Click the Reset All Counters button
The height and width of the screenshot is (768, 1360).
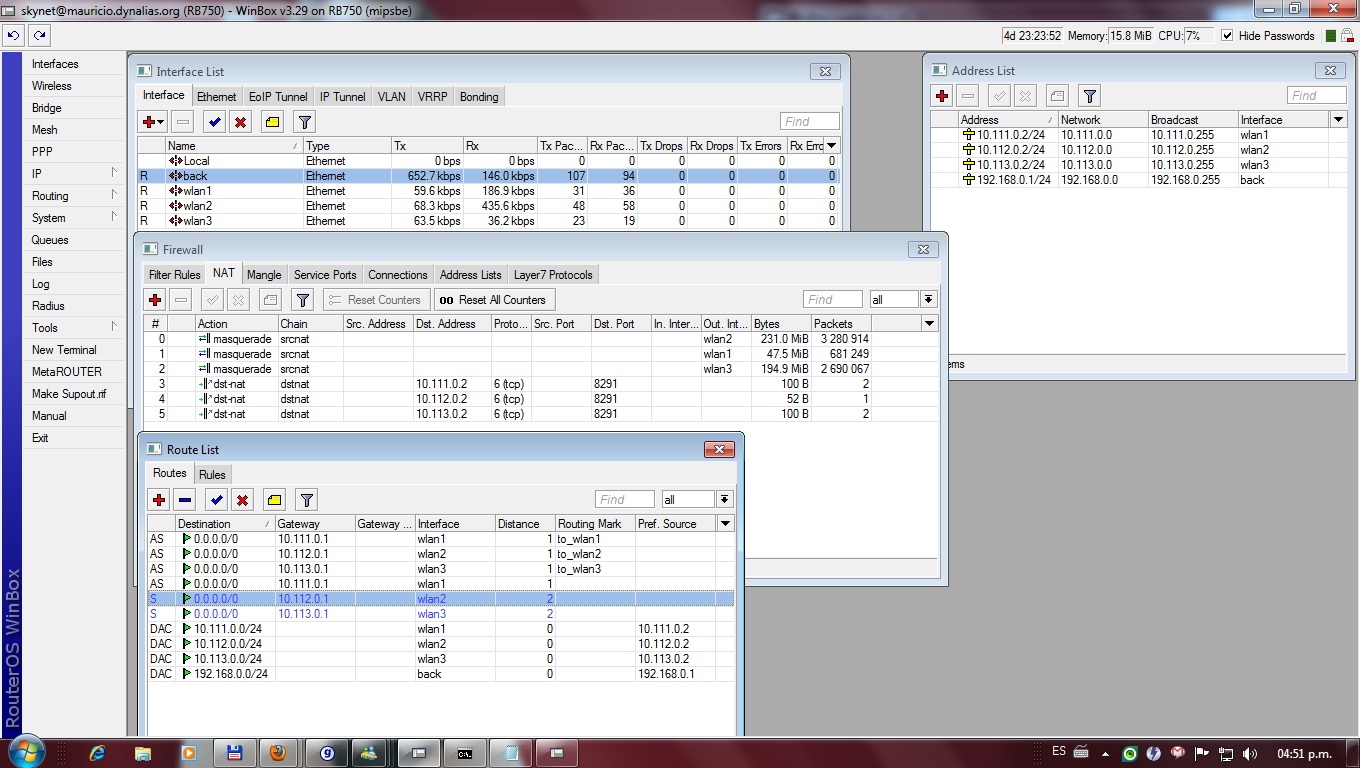(494, 300)
